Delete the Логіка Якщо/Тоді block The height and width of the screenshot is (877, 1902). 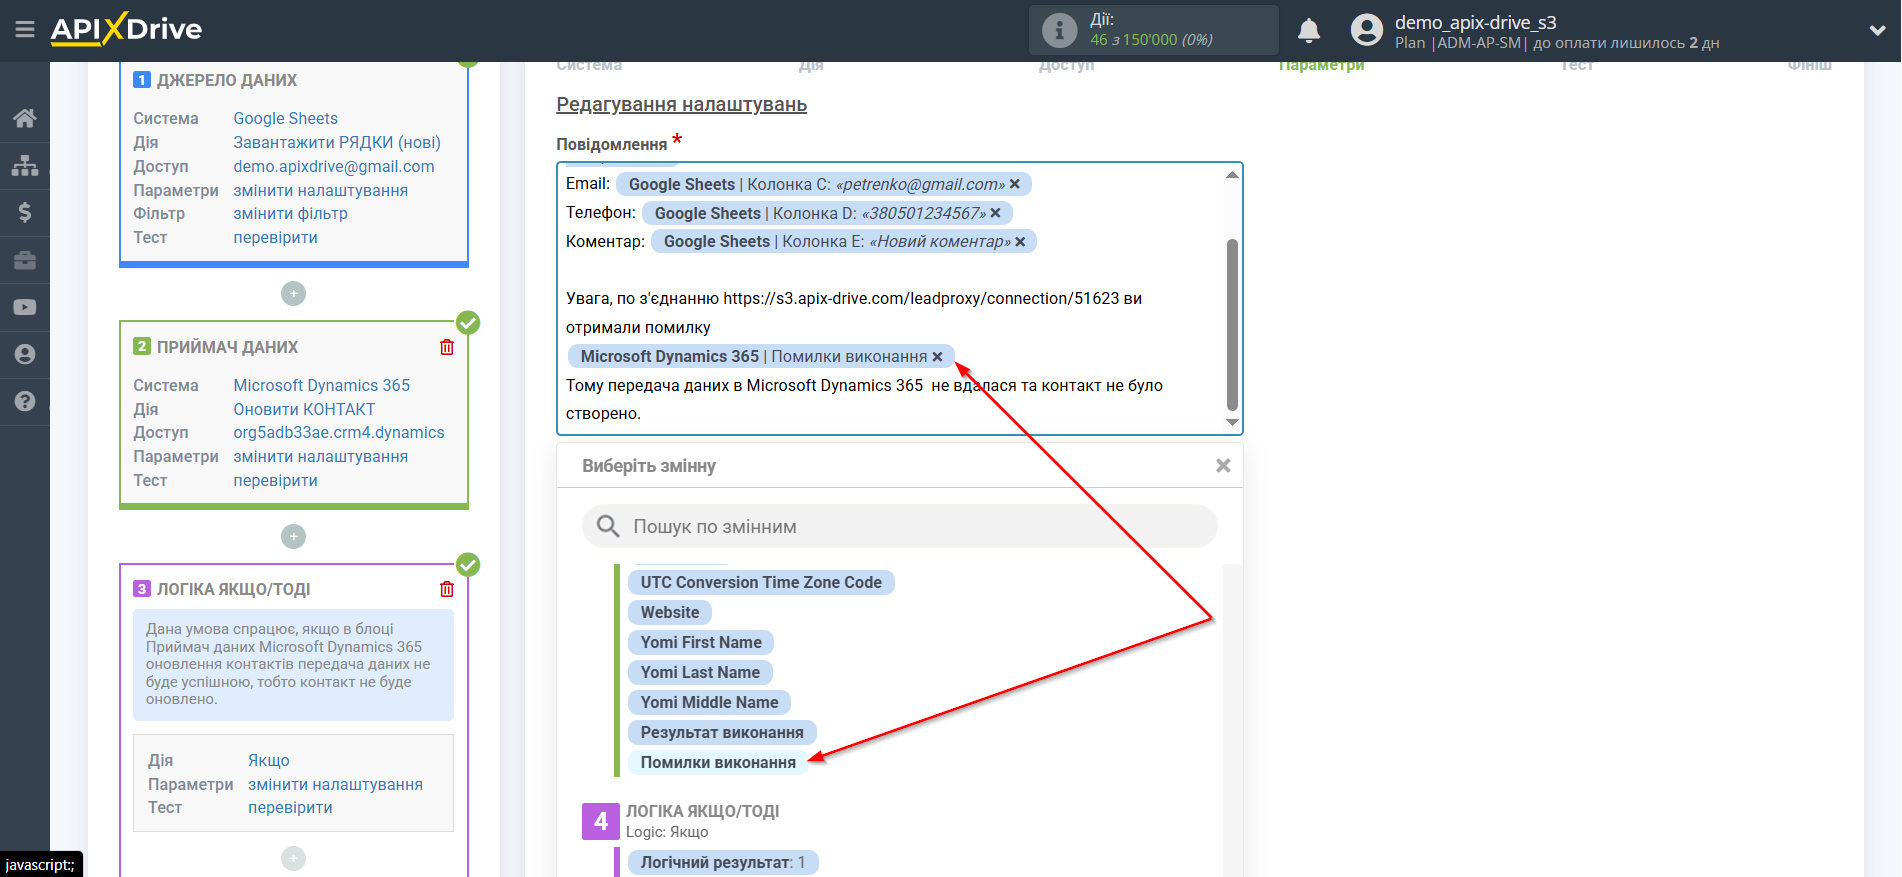tap(447, 589)
